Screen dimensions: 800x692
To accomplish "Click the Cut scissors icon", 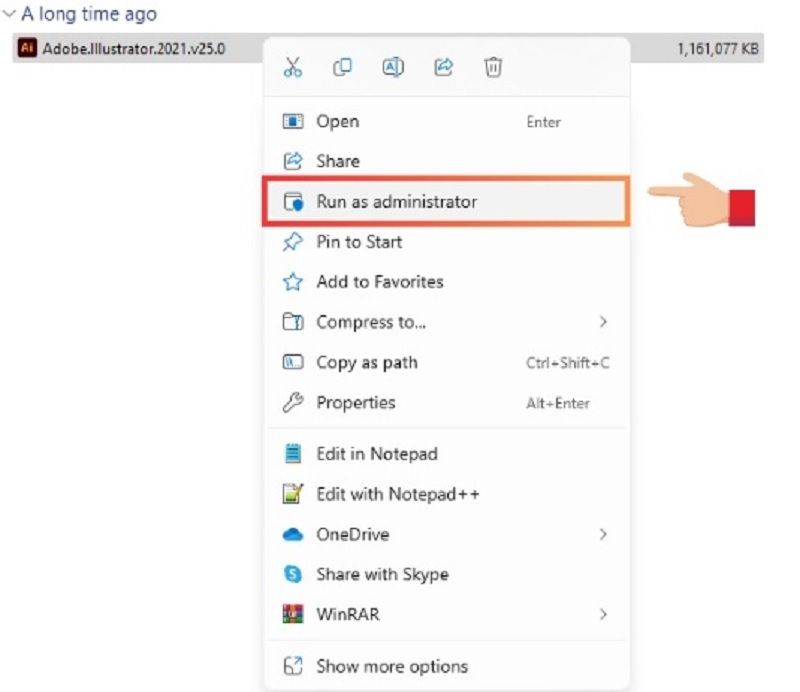I will point(292,68).
